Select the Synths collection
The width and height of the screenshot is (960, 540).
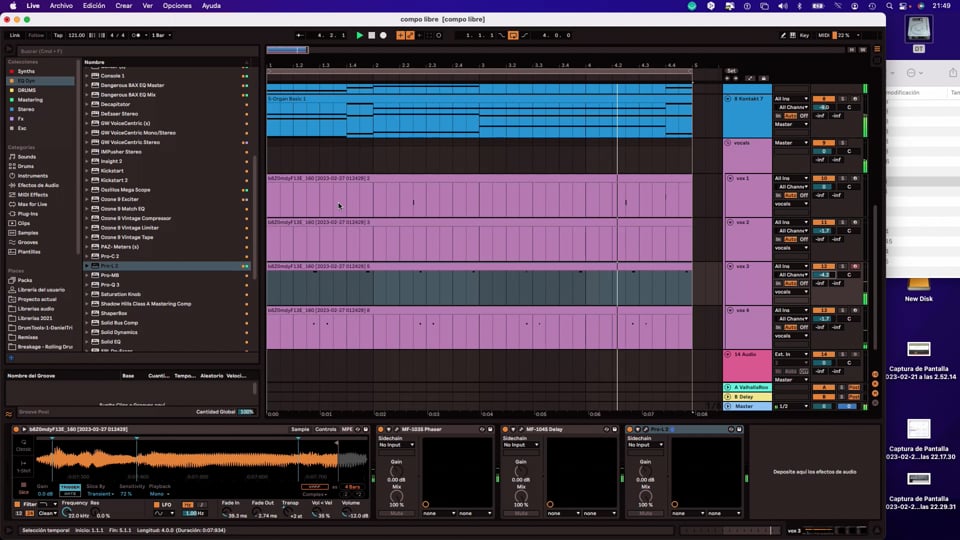pyautogui.click(x=26, y=71)
